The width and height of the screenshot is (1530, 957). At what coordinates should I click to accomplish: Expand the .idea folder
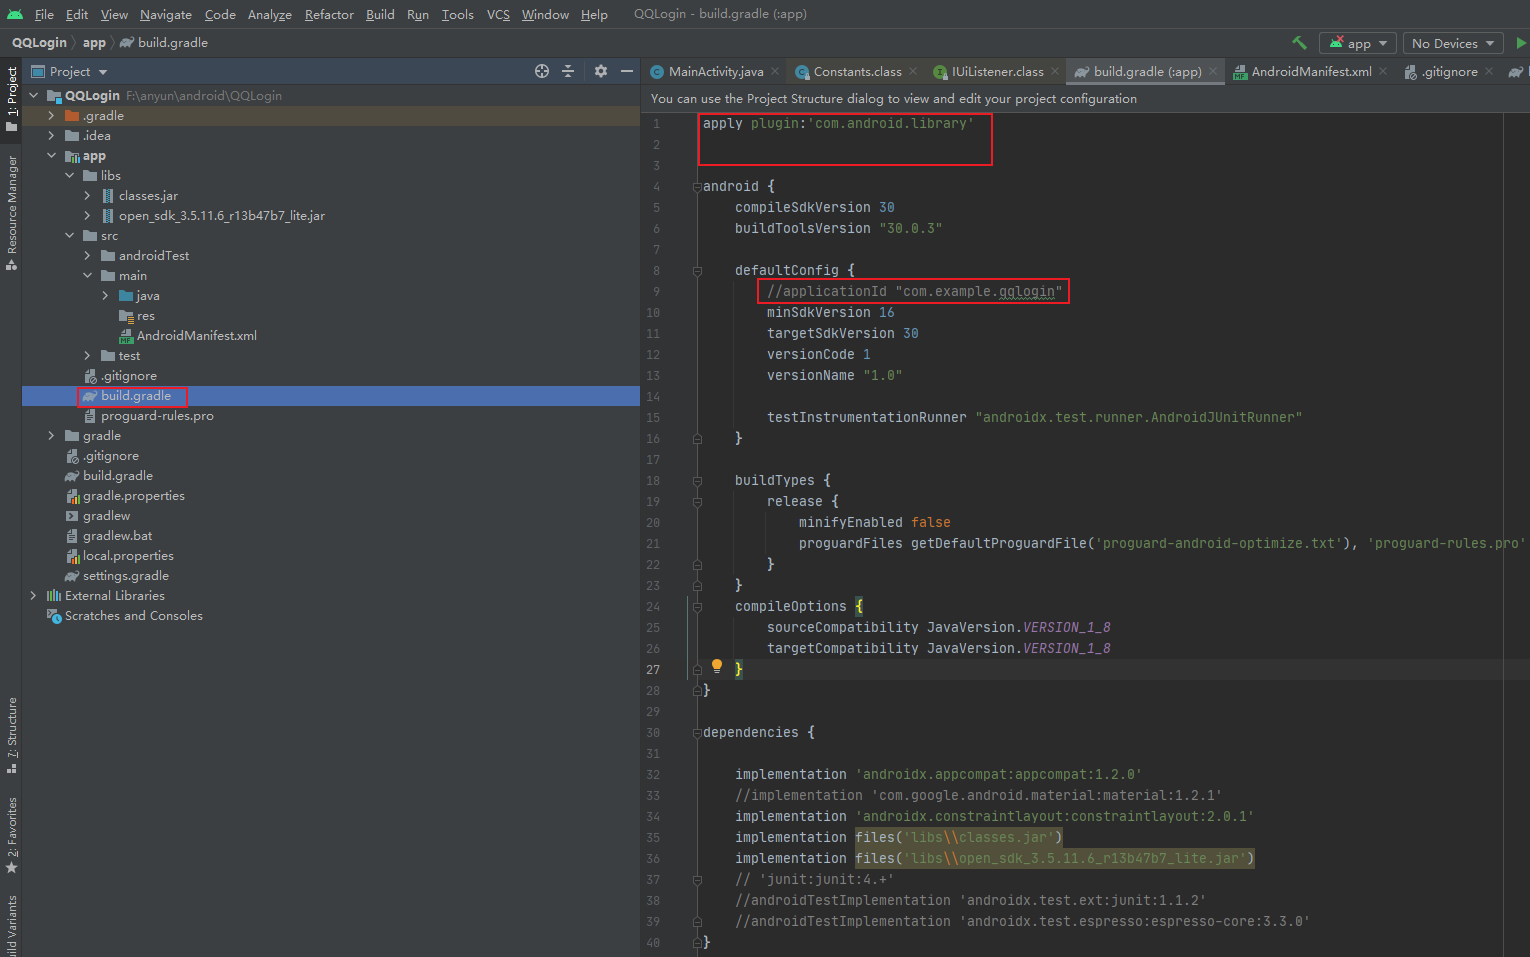(x=51, y=135)
